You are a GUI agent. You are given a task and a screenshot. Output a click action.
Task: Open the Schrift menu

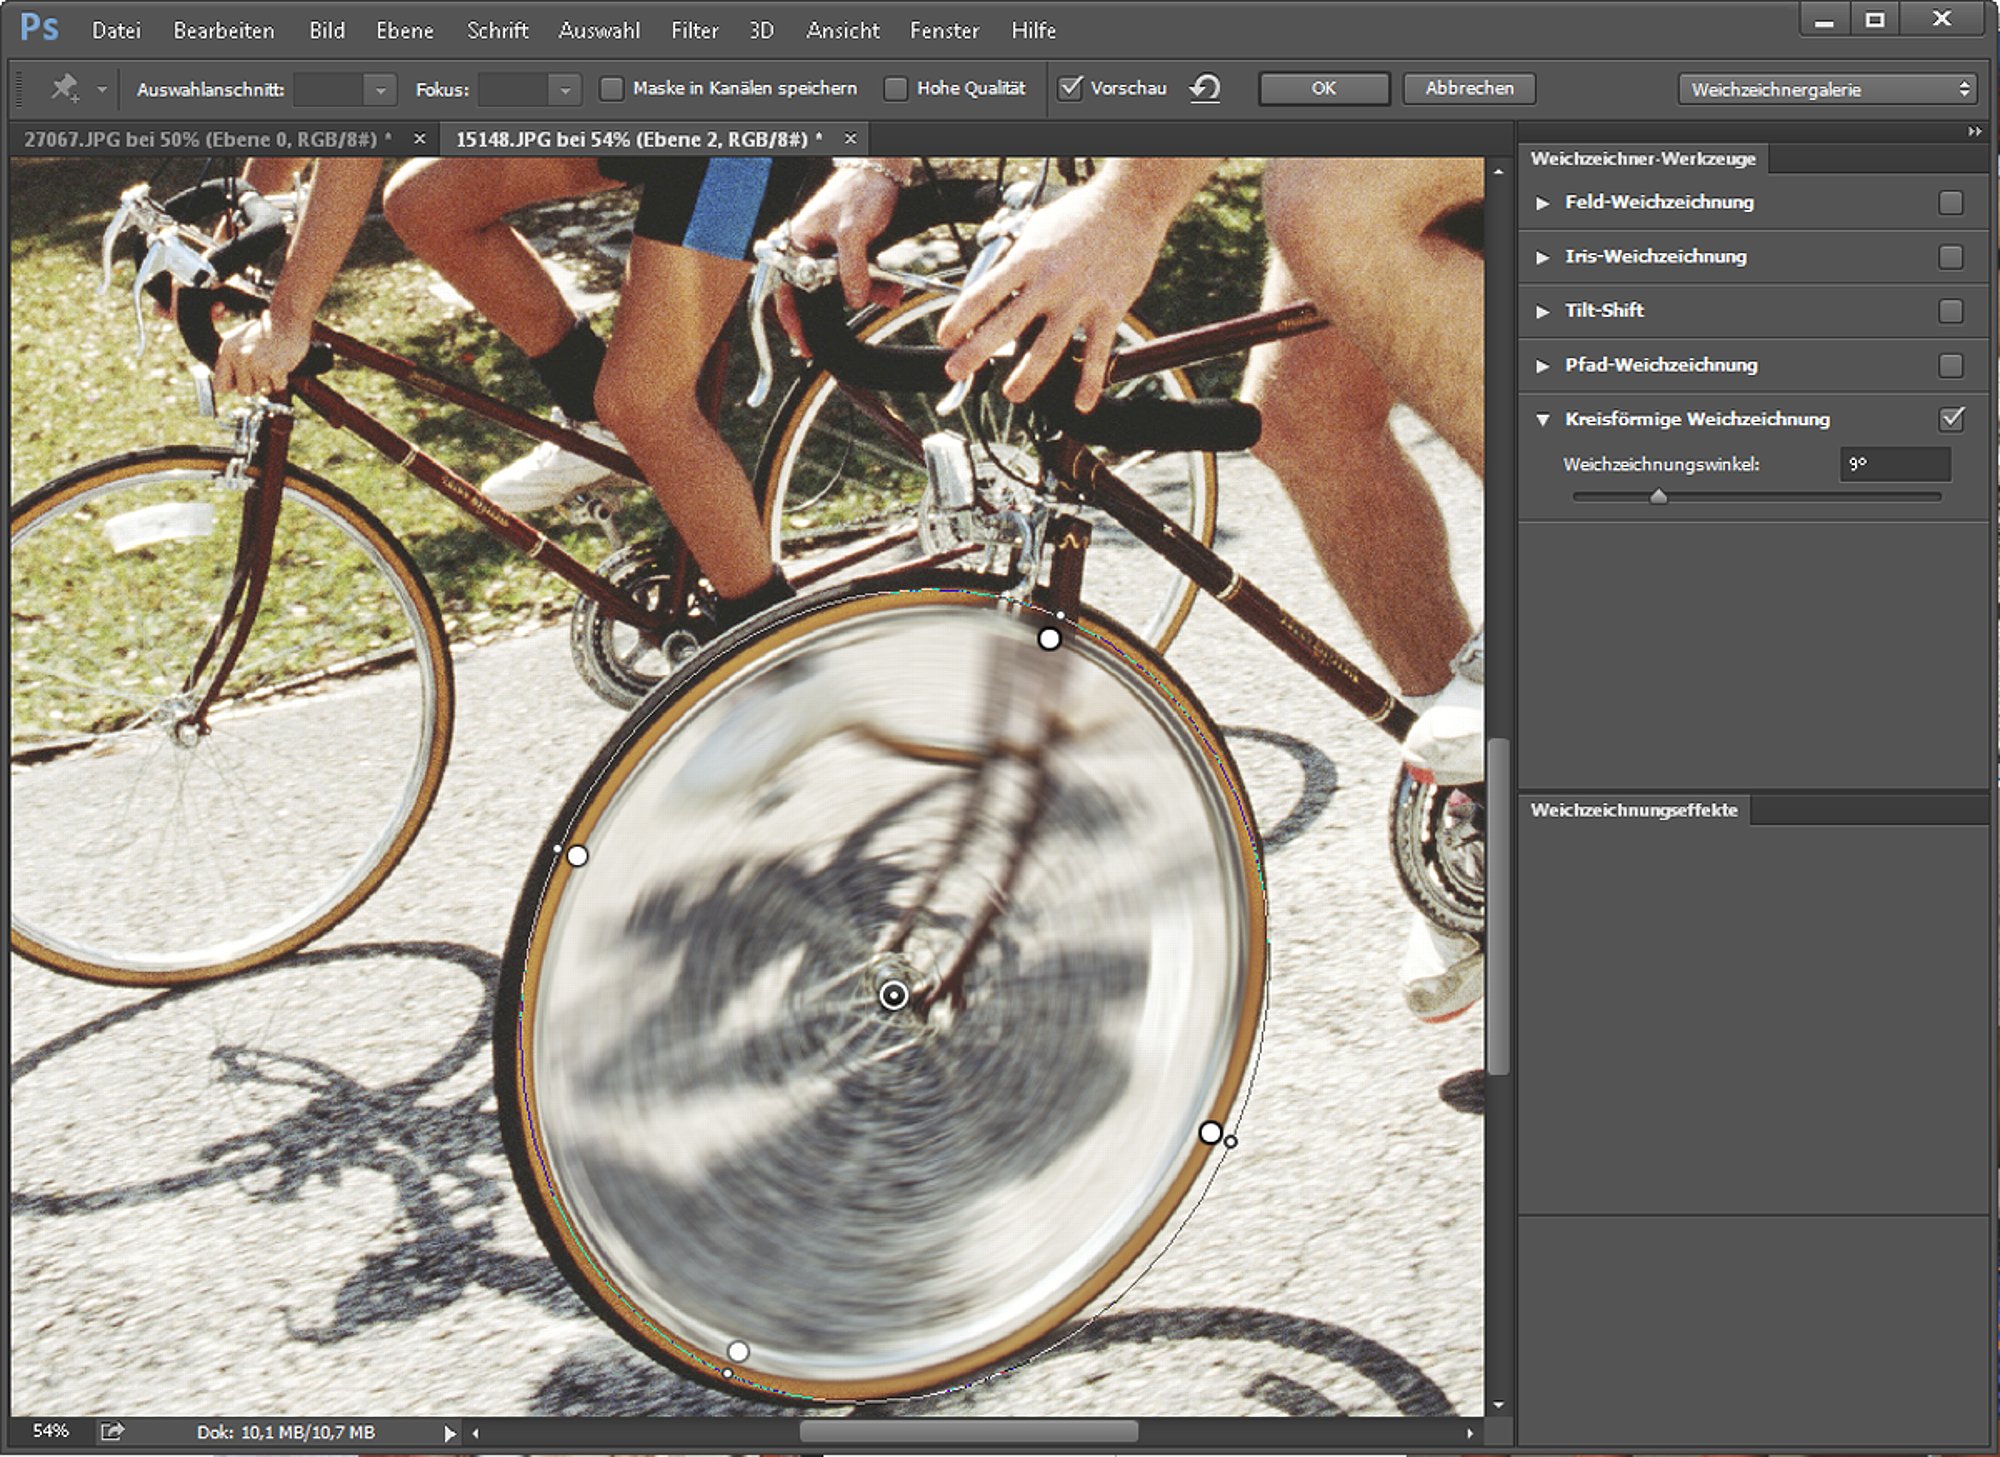(498, 31)
